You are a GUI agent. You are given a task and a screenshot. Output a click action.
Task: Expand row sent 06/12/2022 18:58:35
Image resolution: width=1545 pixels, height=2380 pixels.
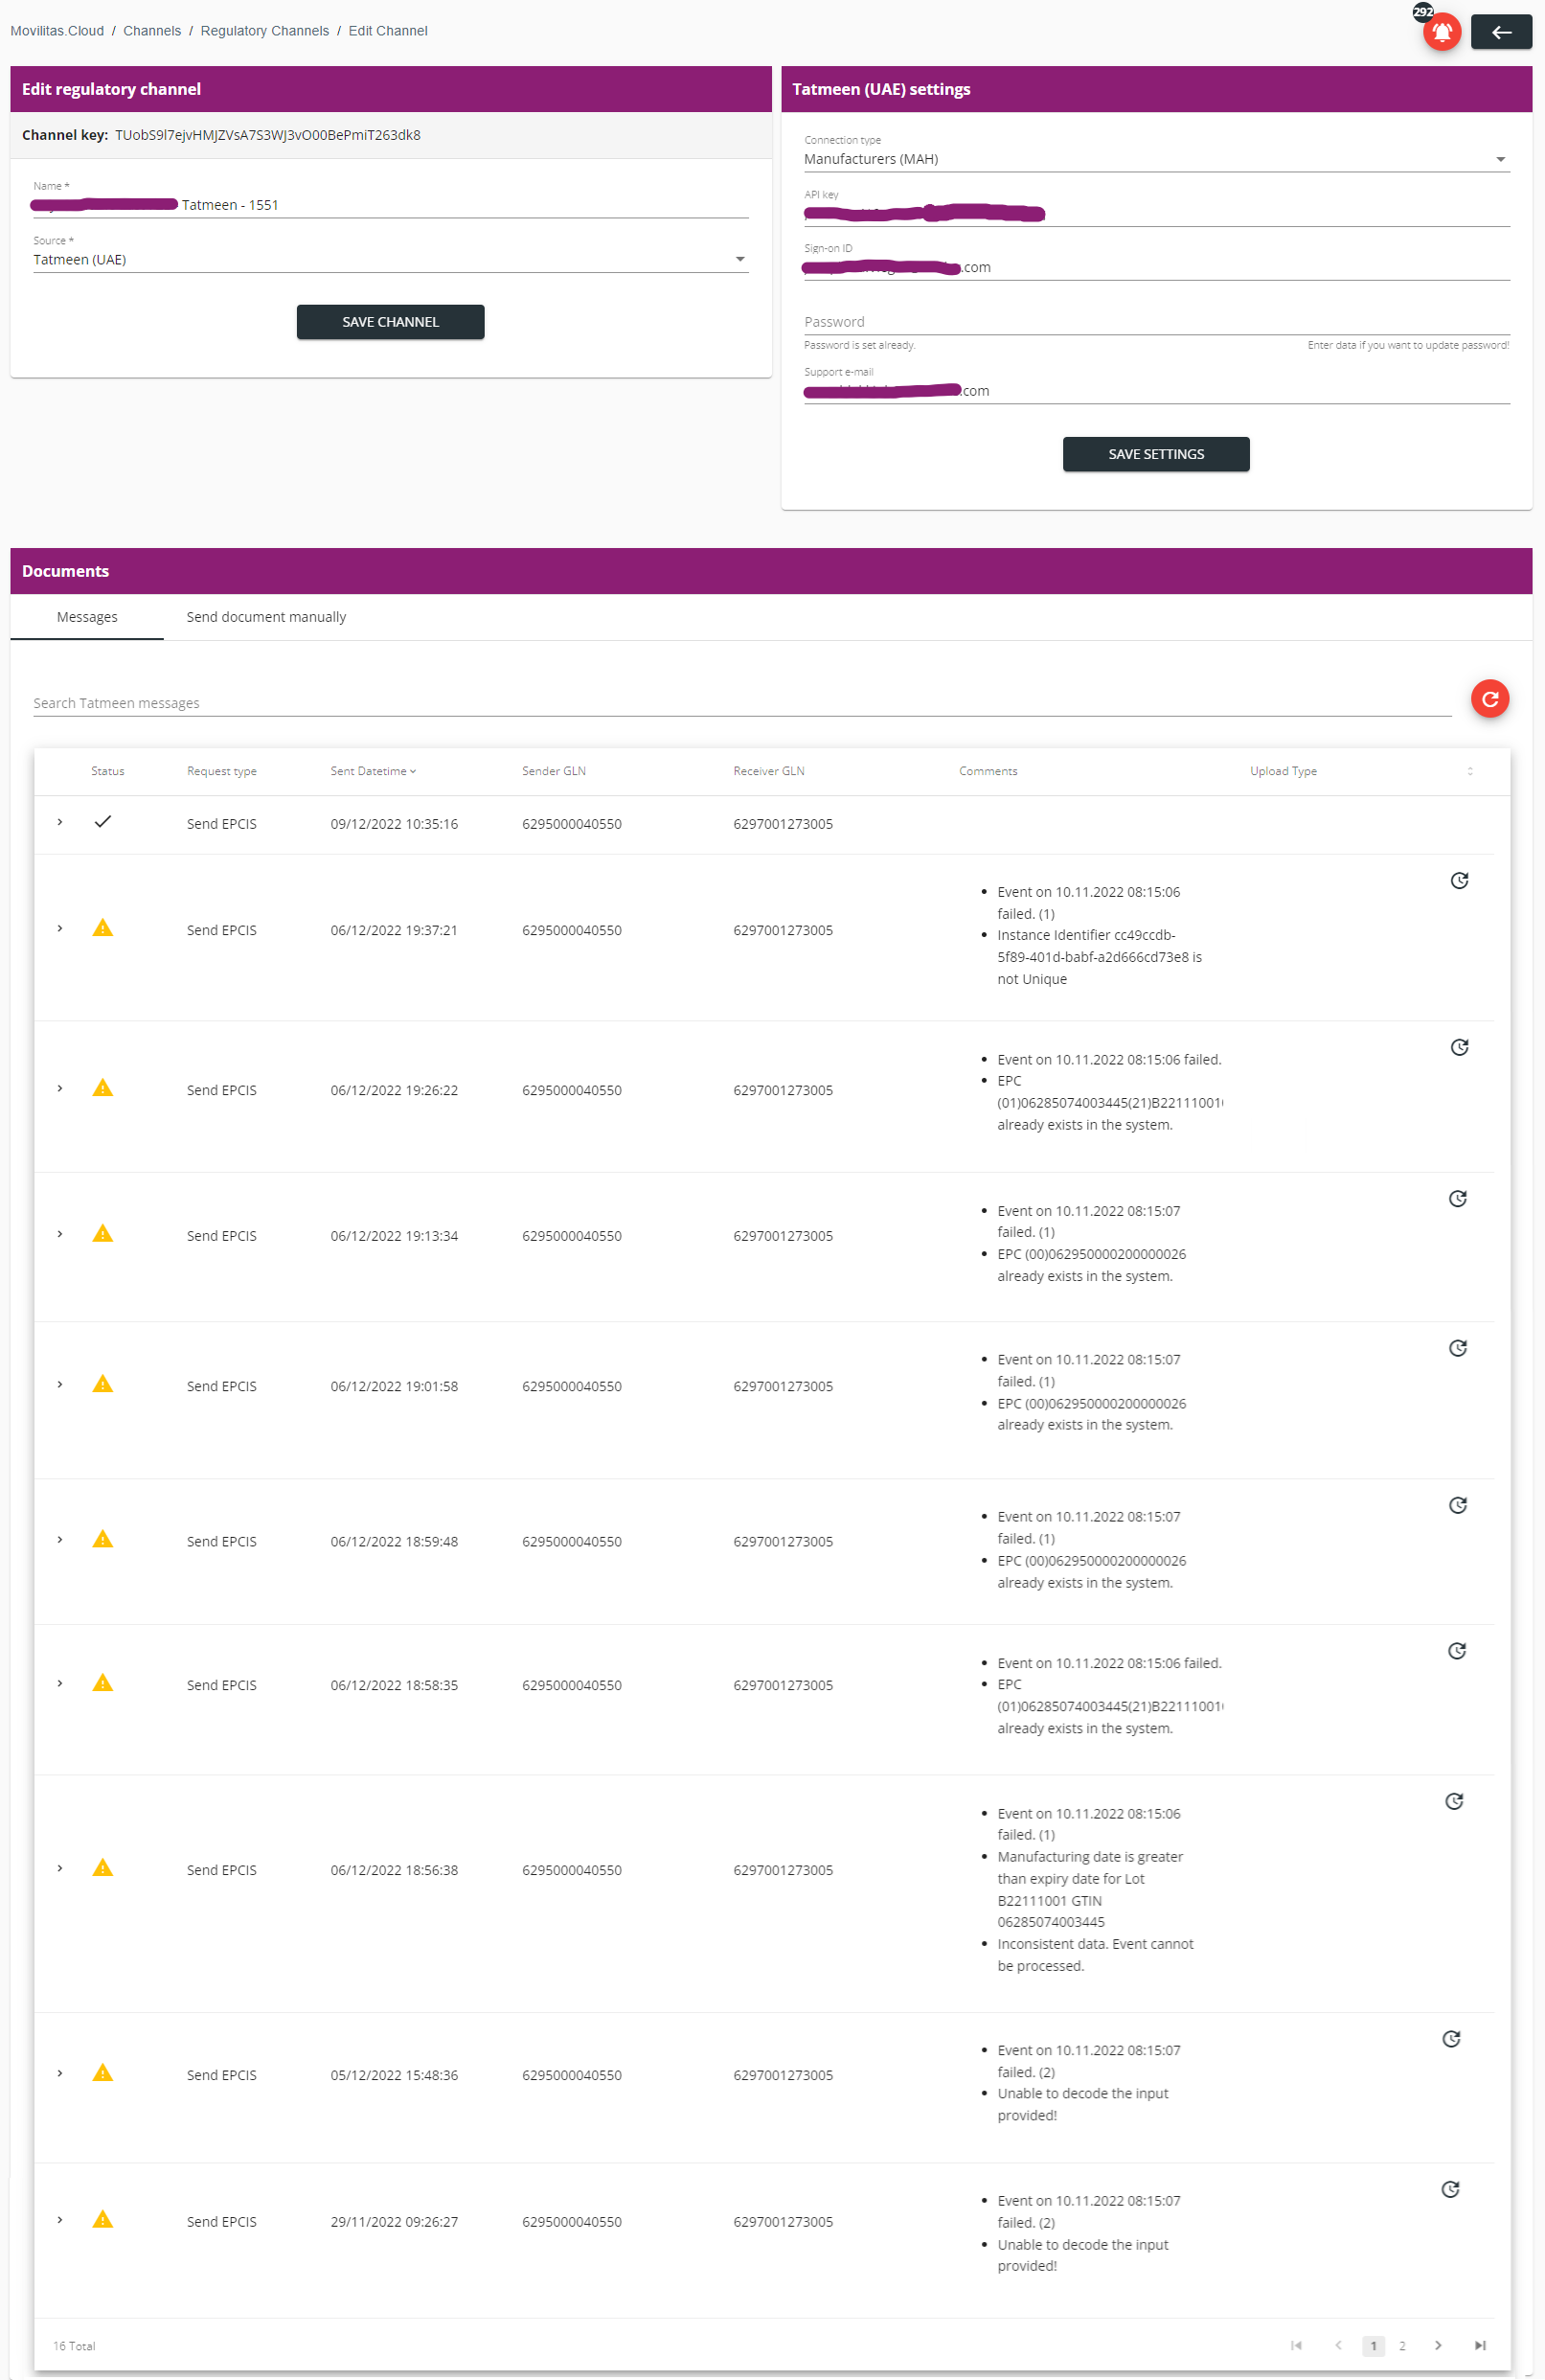[x=60, y=1684]
